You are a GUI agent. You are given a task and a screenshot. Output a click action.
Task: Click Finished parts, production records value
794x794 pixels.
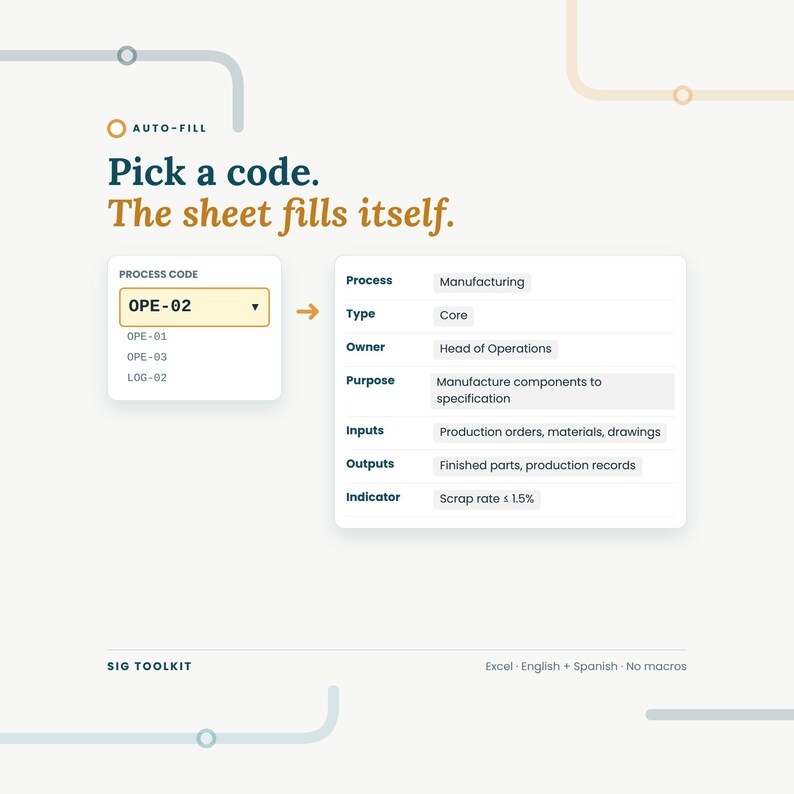tap(537, 465)
